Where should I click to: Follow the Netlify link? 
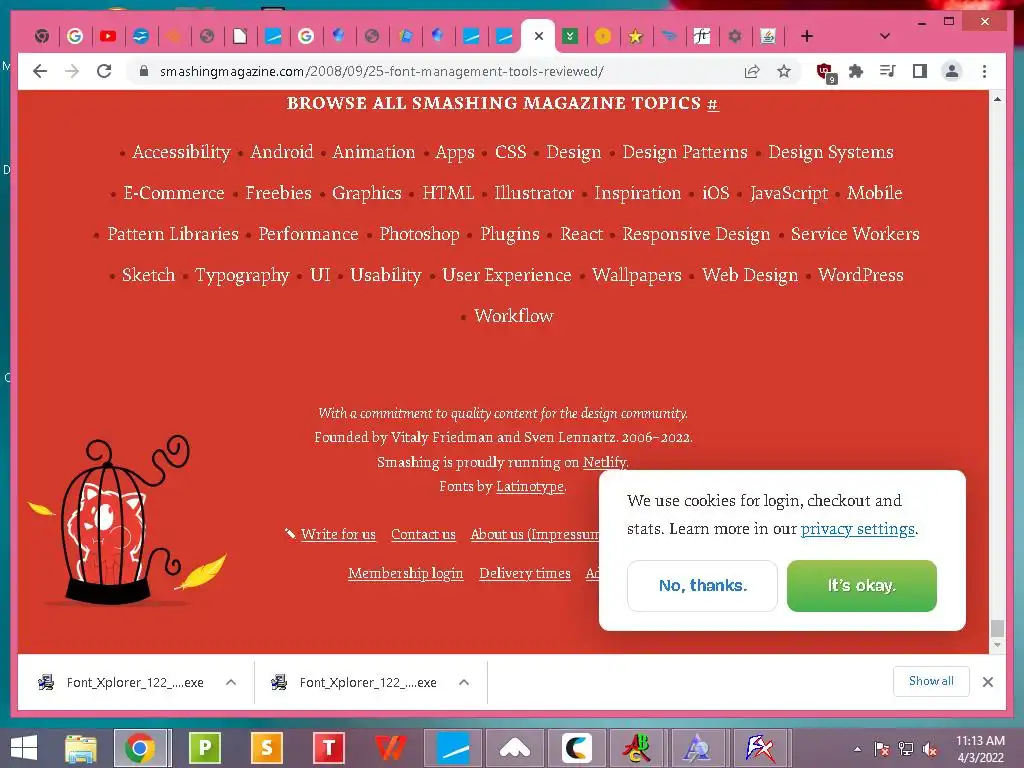pos(604,462)
